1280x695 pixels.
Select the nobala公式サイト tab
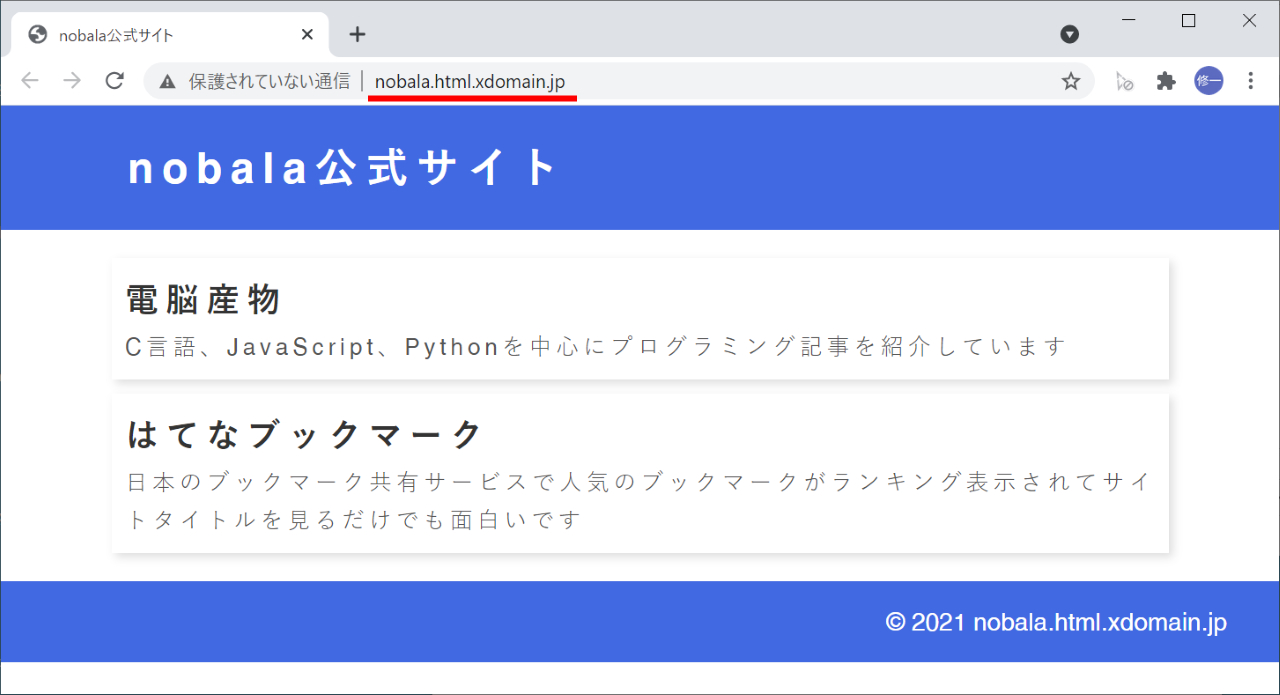pos(170,35)
